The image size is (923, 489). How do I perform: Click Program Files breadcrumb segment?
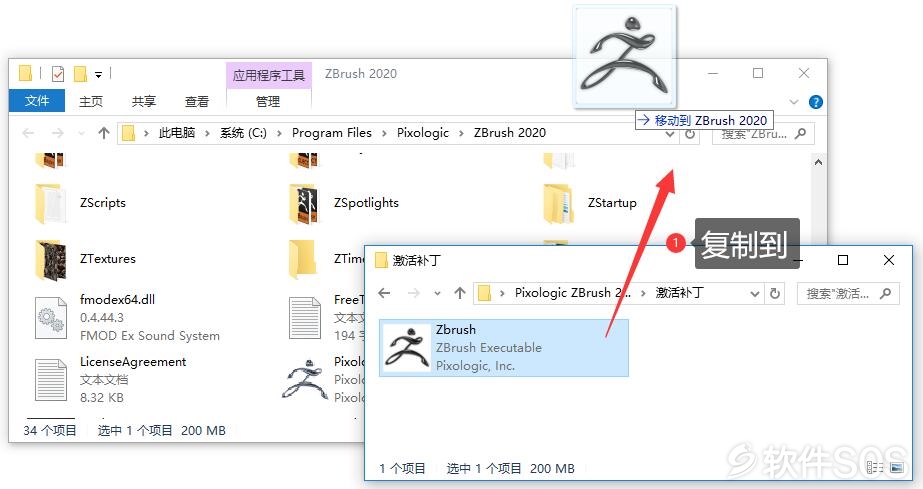(331, 133)
